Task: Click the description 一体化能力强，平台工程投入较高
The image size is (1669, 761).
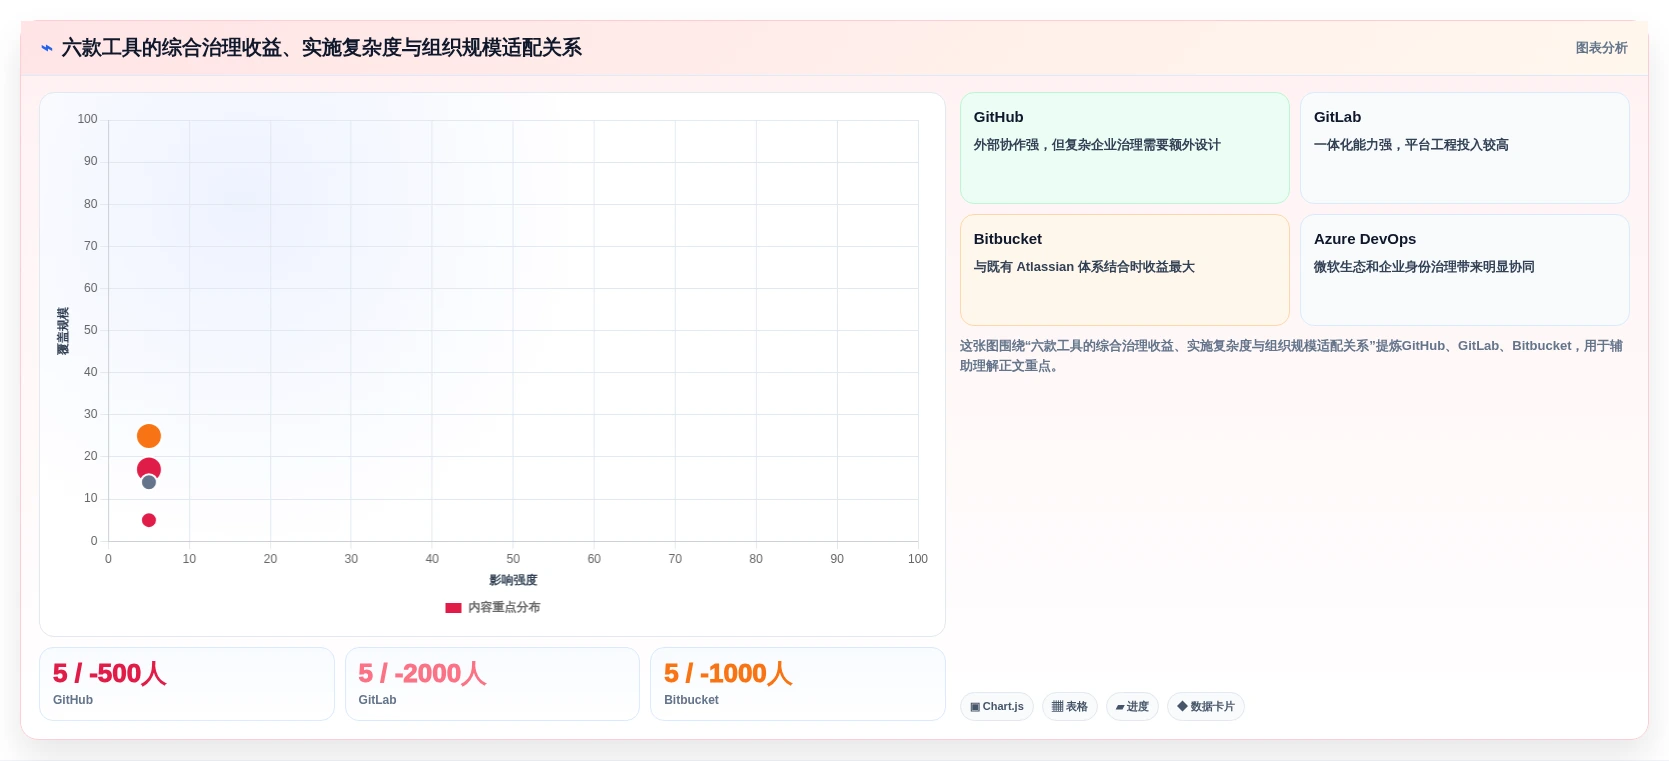Action: coord(1411,145)
